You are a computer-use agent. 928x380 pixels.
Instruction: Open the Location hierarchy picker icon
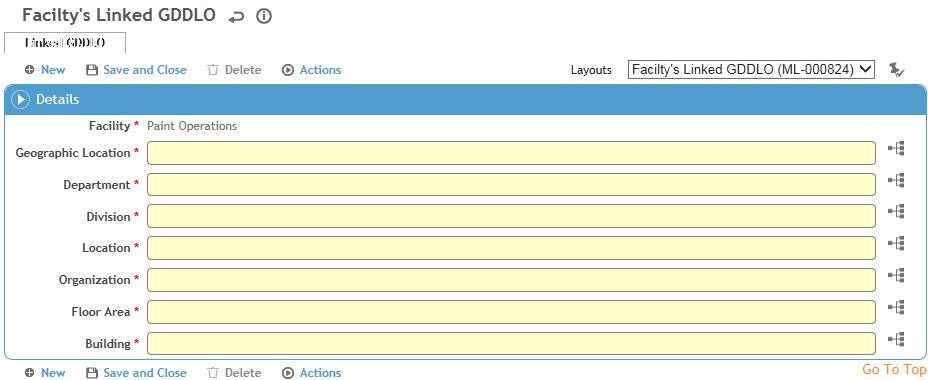pyautogui.click(x=896, y=243)
